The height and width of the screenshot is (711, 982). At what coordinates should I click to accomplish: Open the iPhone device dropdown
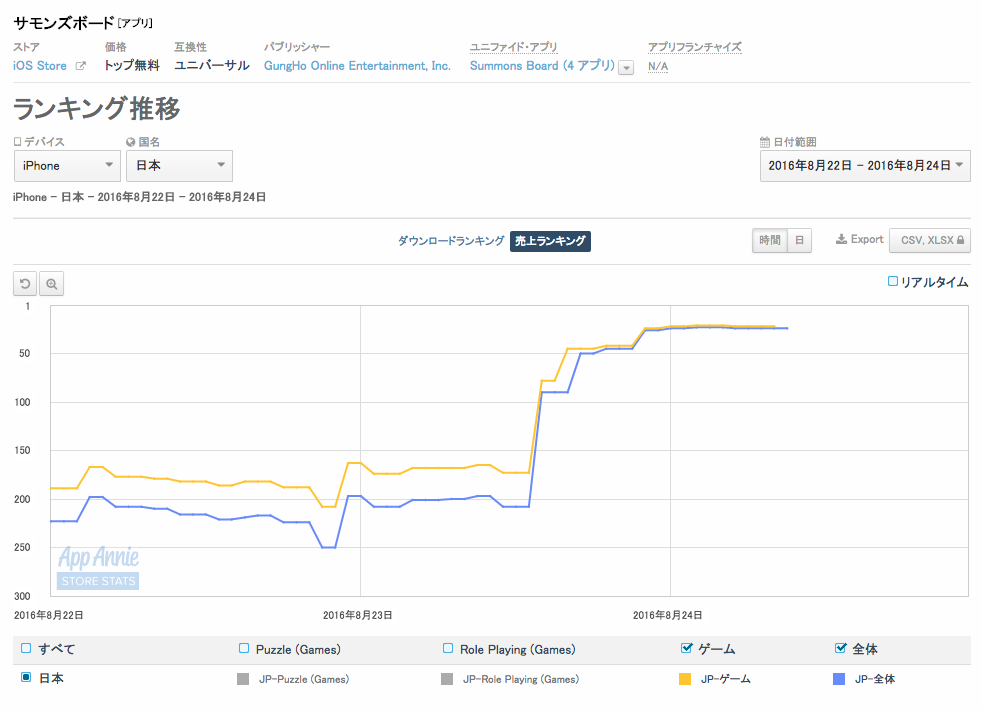tap(66, 165)
